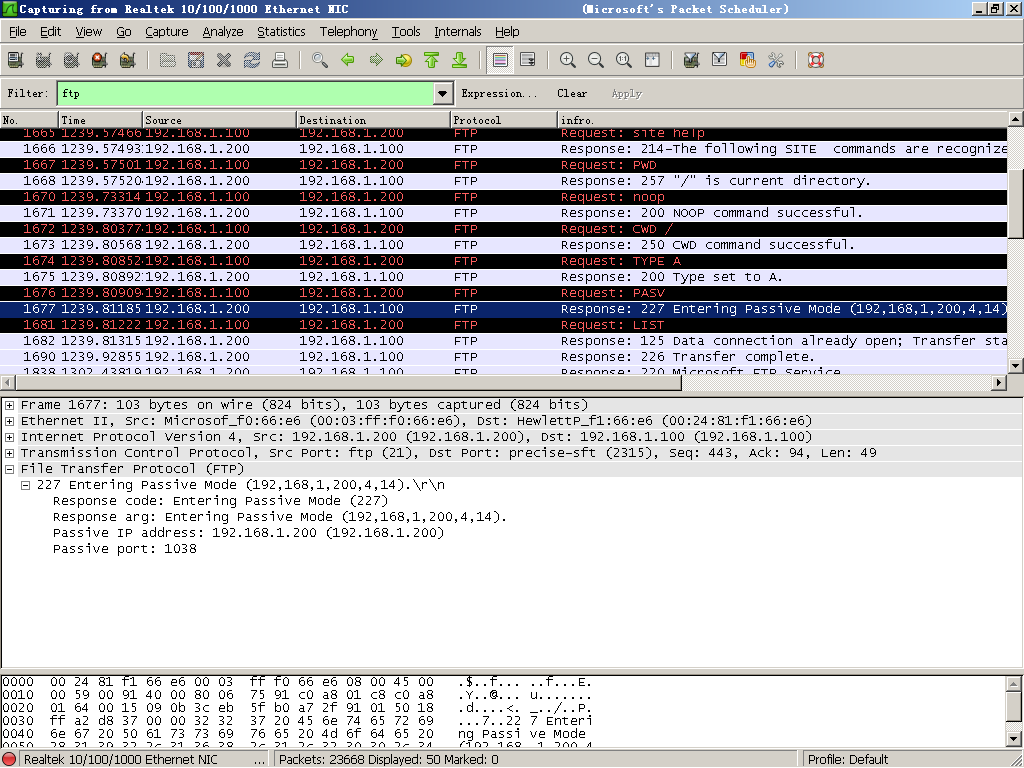Zoom out of packet text icon

point(596,60)
